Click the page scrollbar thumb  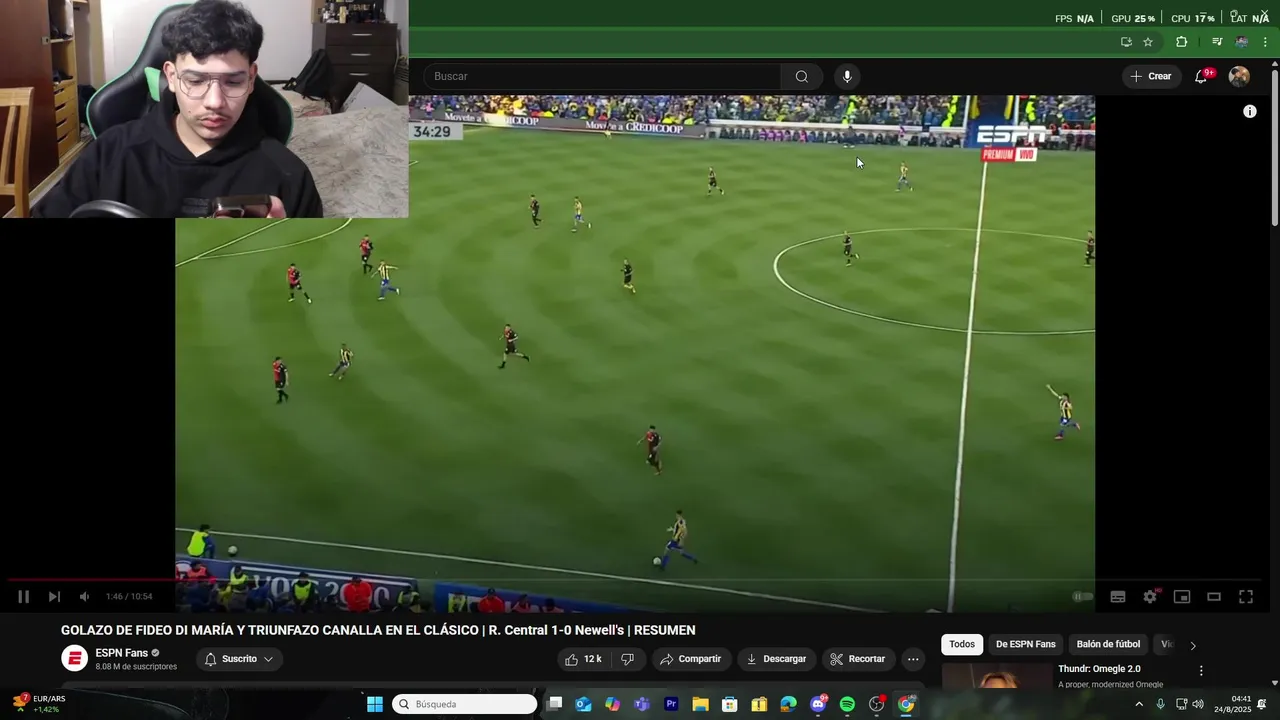point(1275,147)
